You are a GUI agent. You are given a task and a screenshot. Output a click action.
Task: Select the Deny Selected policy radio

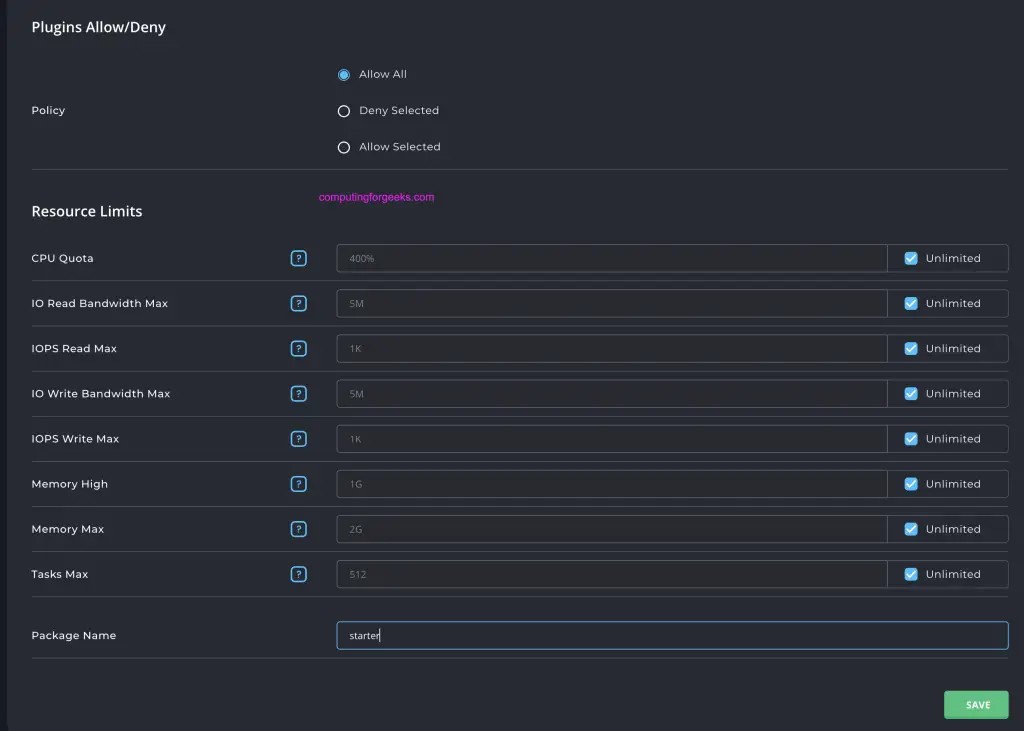(344, 111)
